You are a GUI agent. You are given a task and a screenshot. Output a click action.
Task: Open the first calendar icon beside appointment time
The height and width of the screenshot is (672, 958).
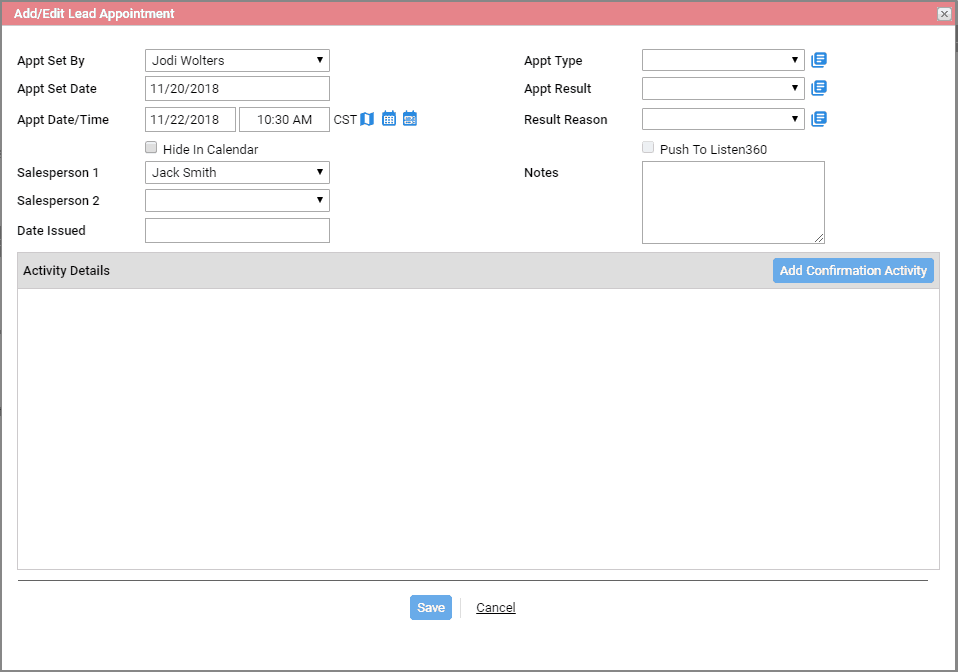pyautogui.click(x=389, y=119)
